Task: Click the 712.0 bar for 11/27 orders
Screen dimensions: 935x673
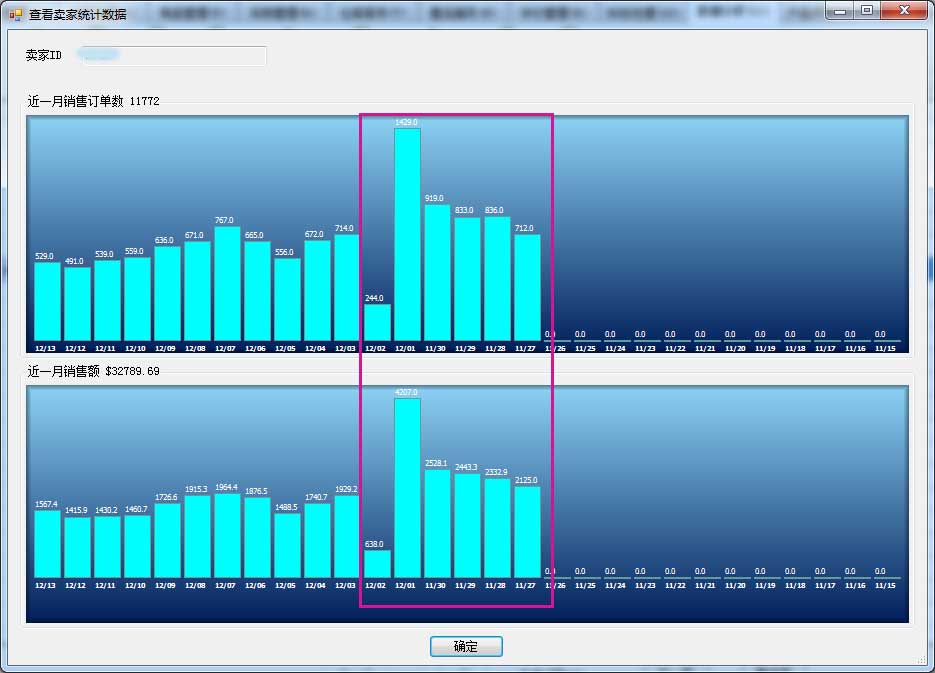Action: pyautogui.click(x=527, y=287)
